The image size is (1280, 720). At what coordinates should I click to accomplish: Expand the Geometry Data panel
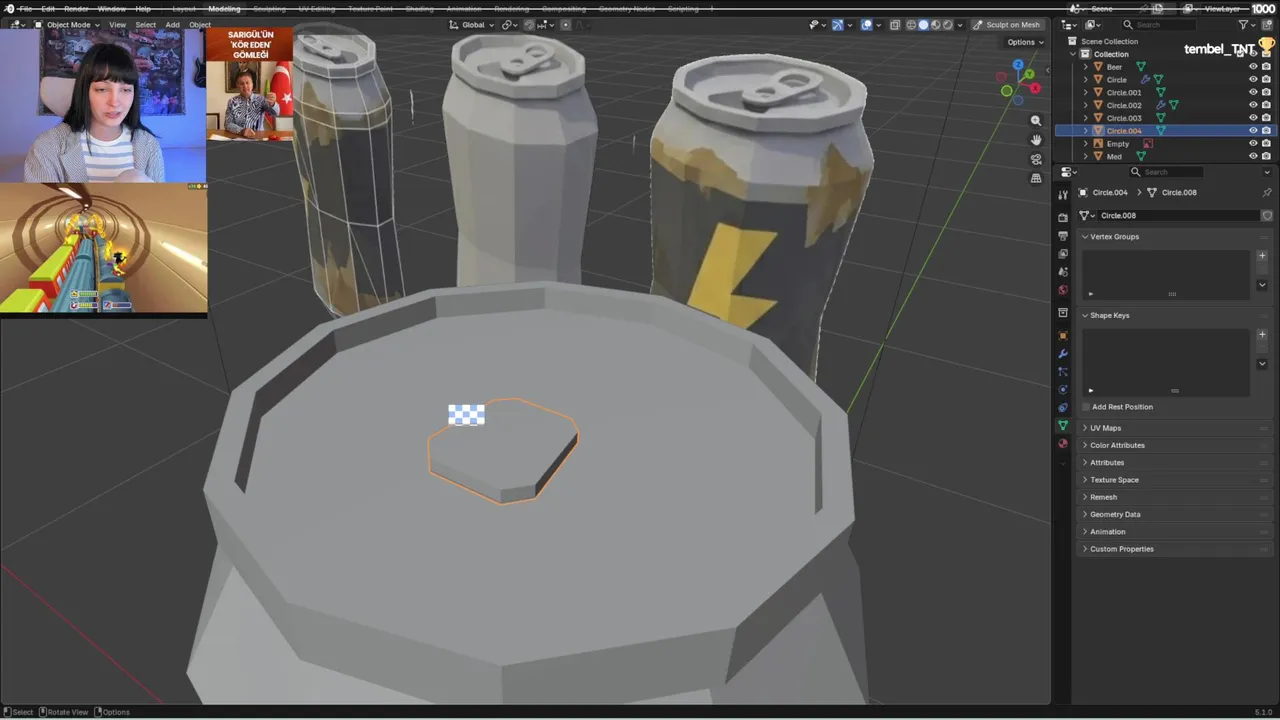coord(1115,514)
